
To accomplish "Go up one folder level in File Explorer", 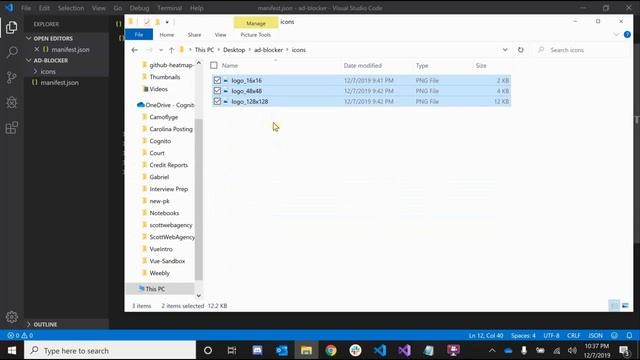I will (171, 50).
